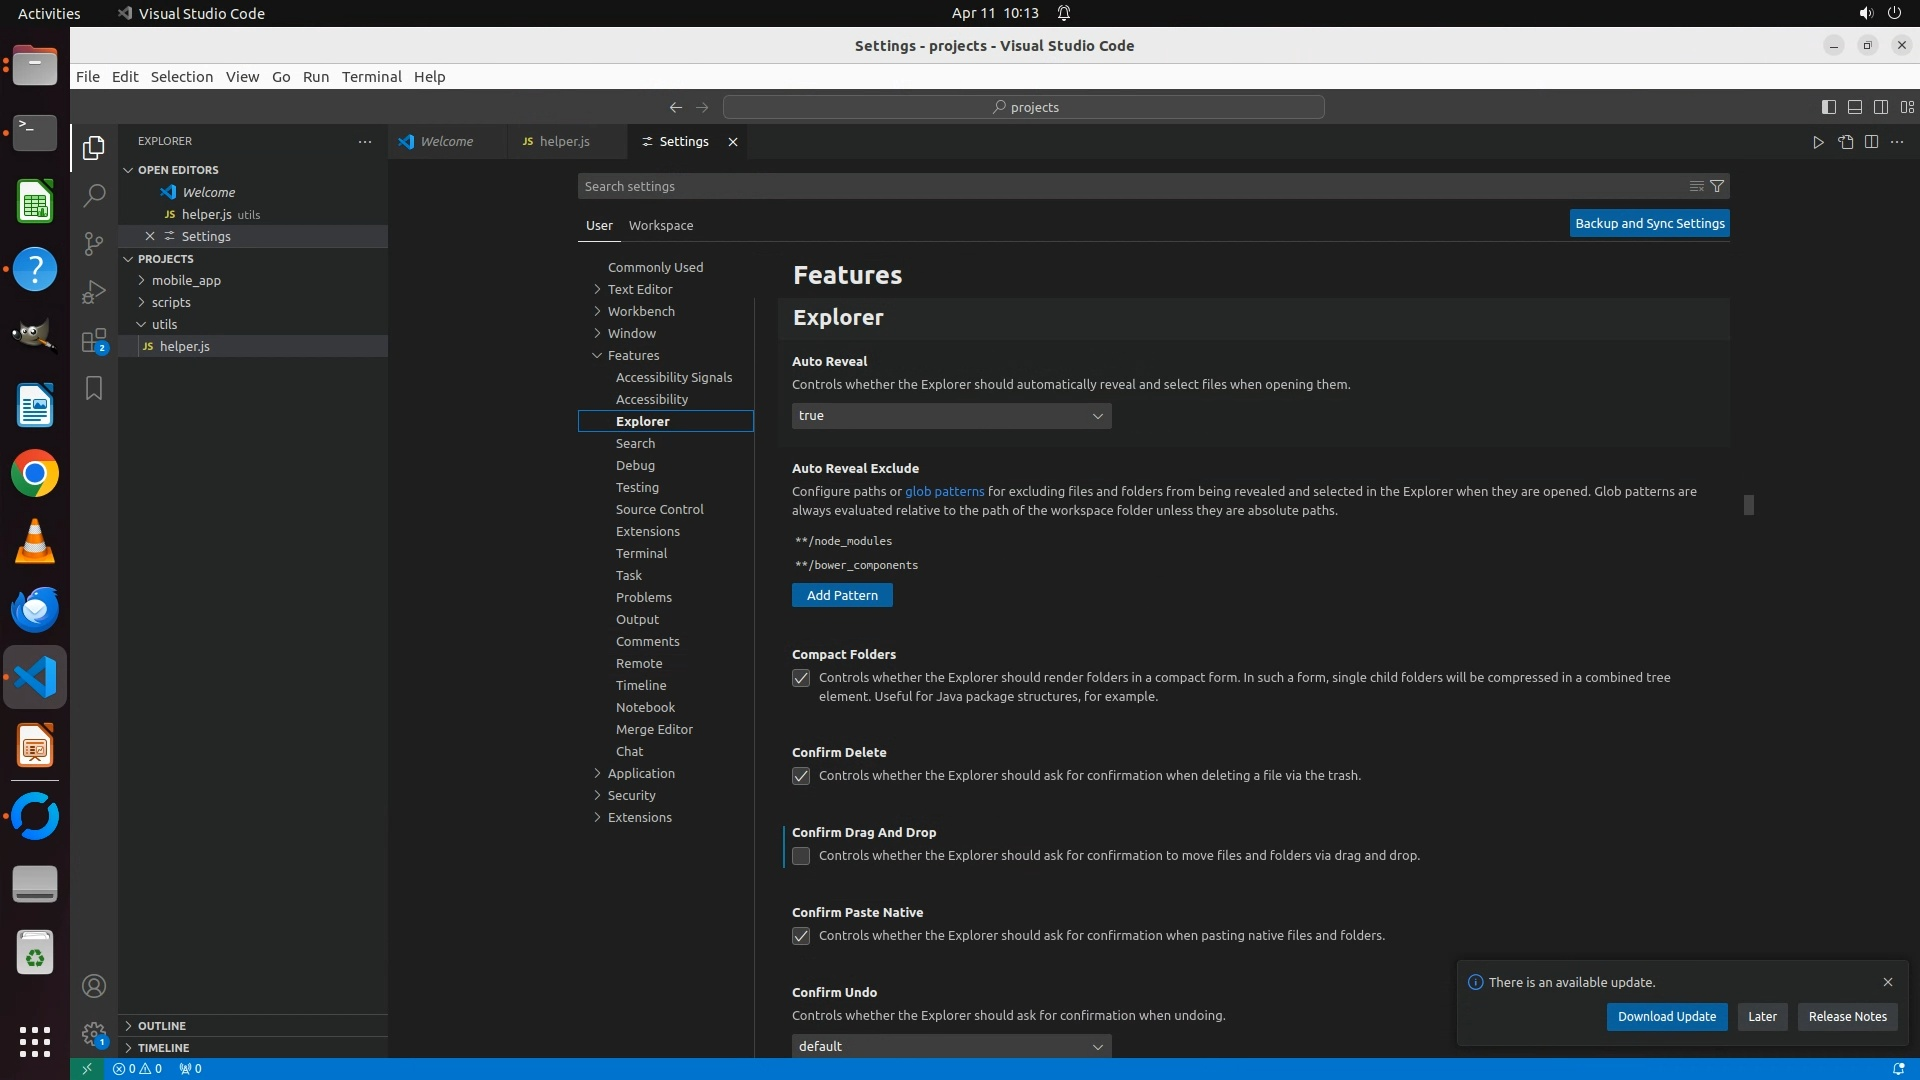Toggle the bottom panel layout icon
The image size is (1920, 1080).
click(x=1854, y=107)
